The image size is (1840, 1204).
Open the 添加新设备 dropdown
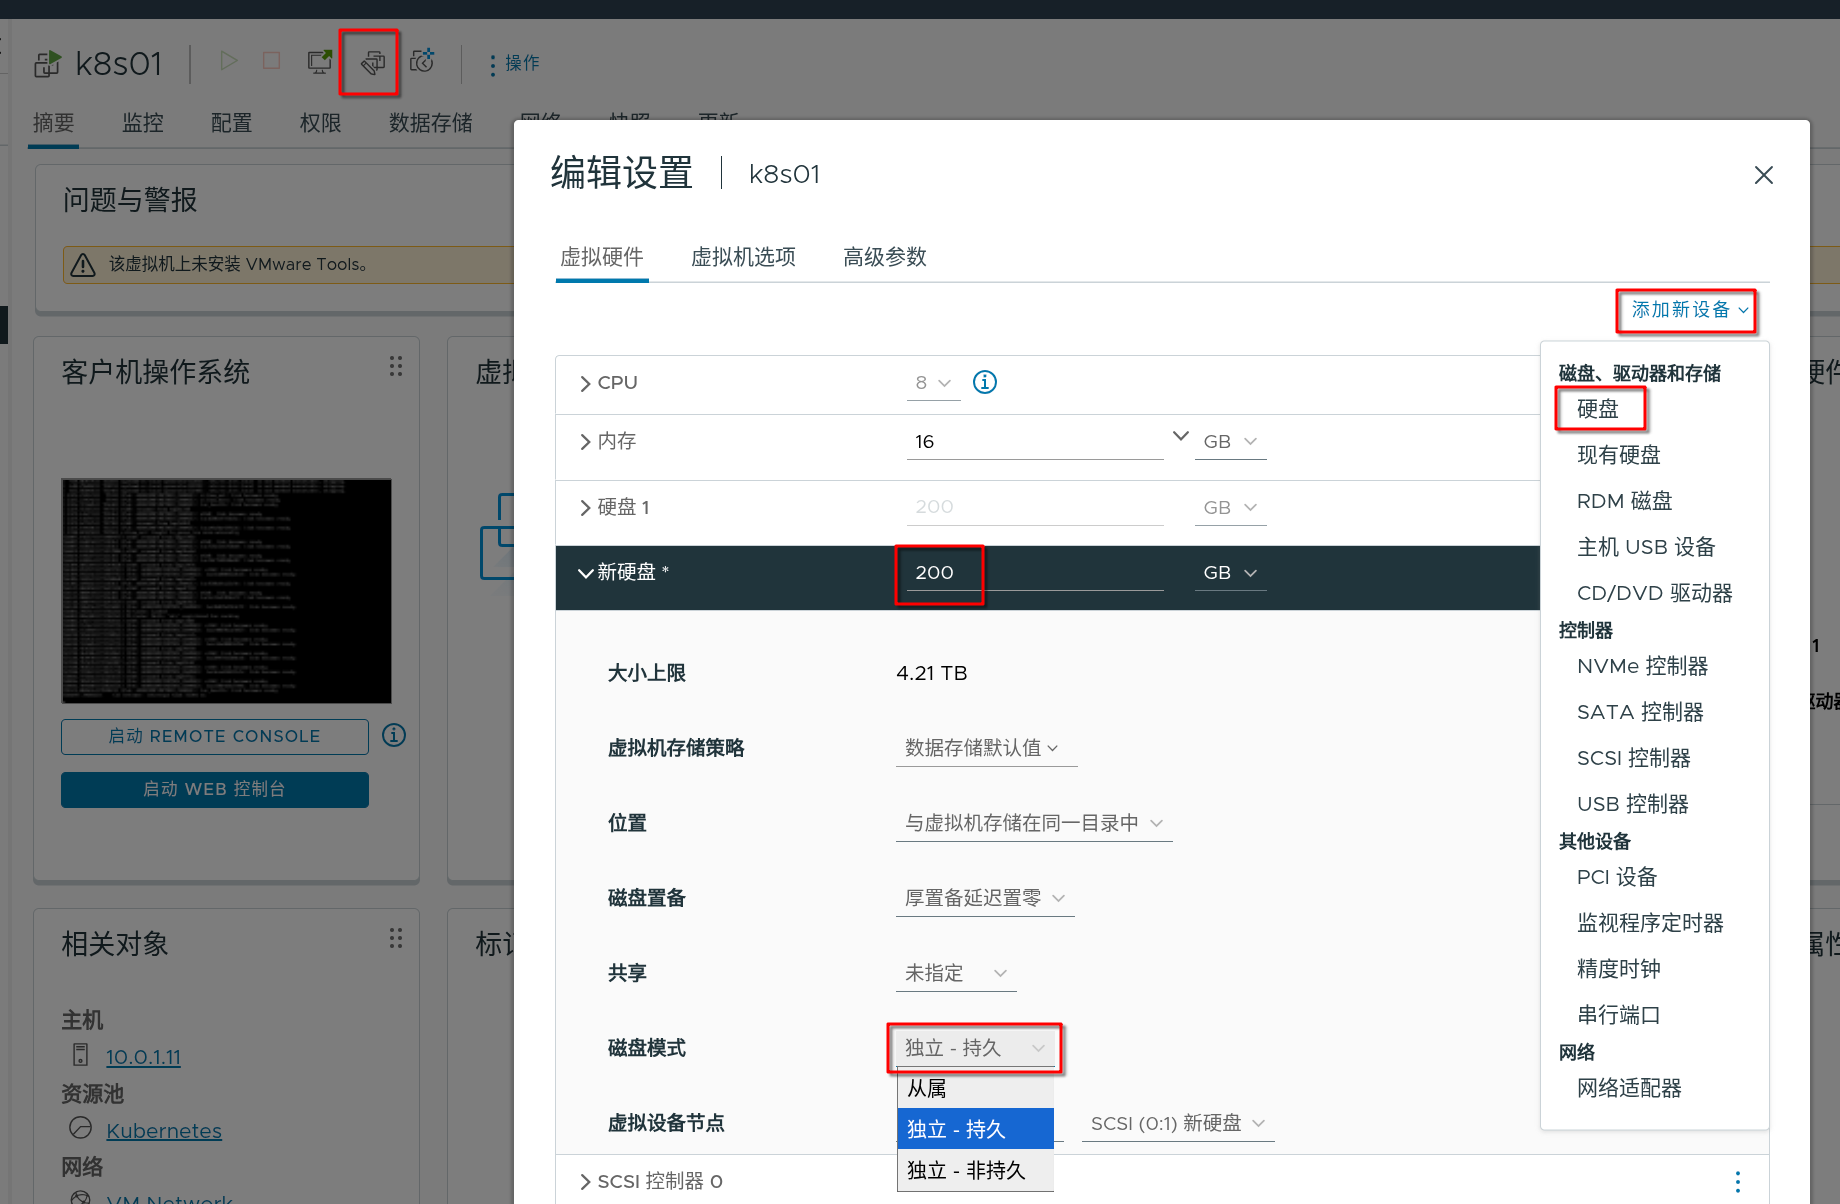(x=1688, y=310)
